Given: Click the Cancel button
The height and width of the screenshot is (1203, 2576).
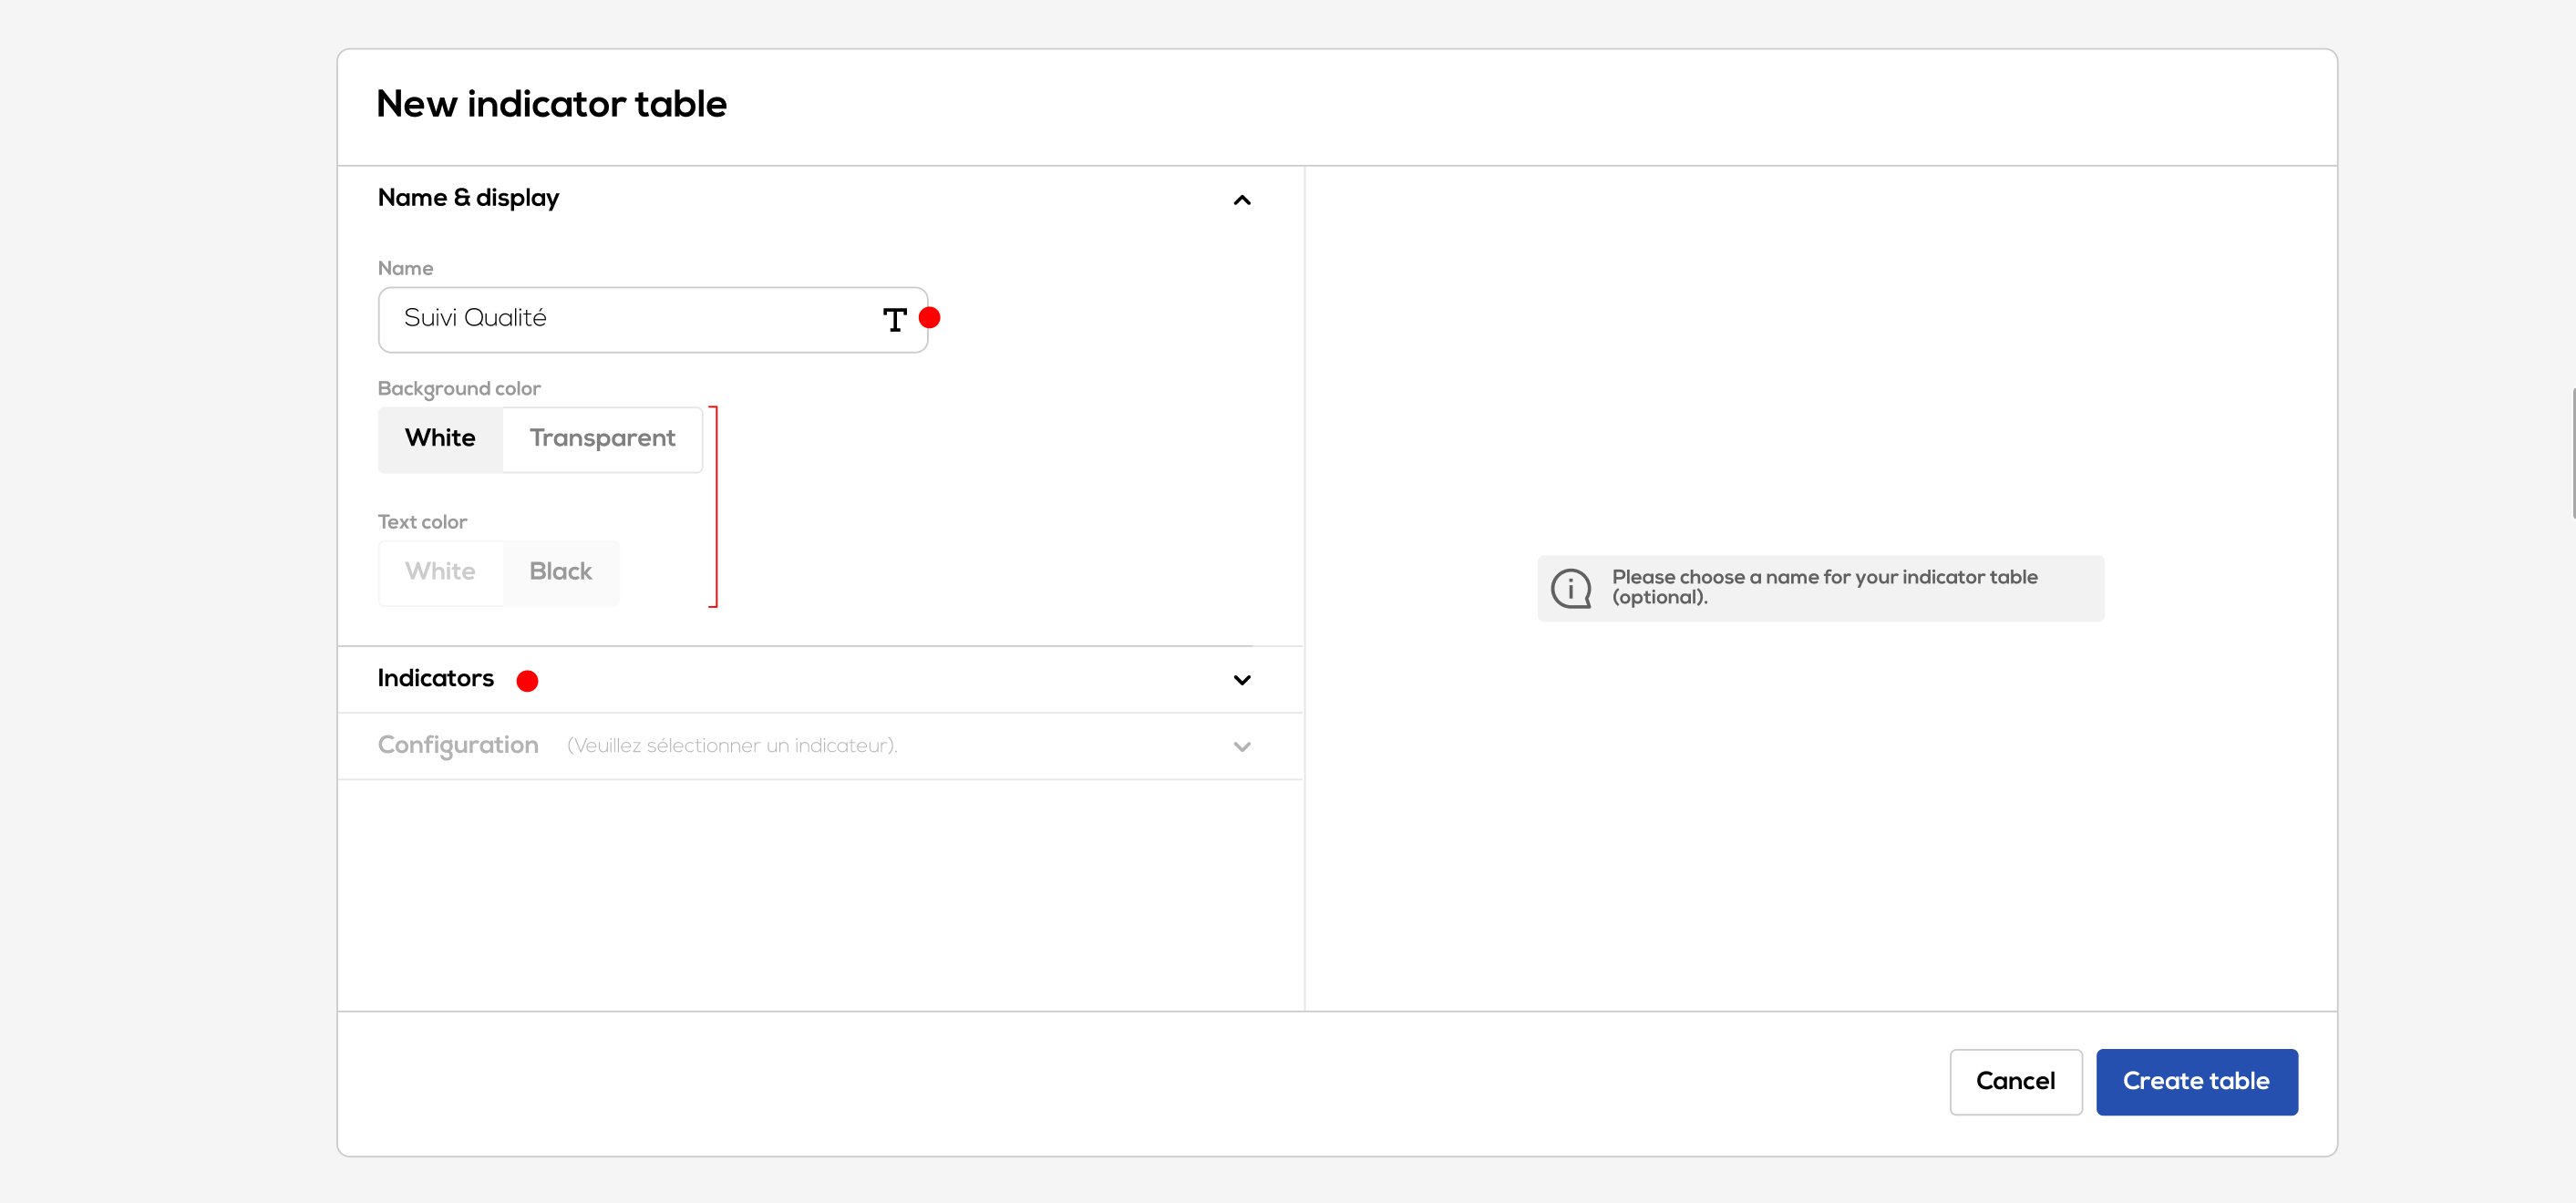Looking at the screenshot, I should [x=2014, y=1081].
